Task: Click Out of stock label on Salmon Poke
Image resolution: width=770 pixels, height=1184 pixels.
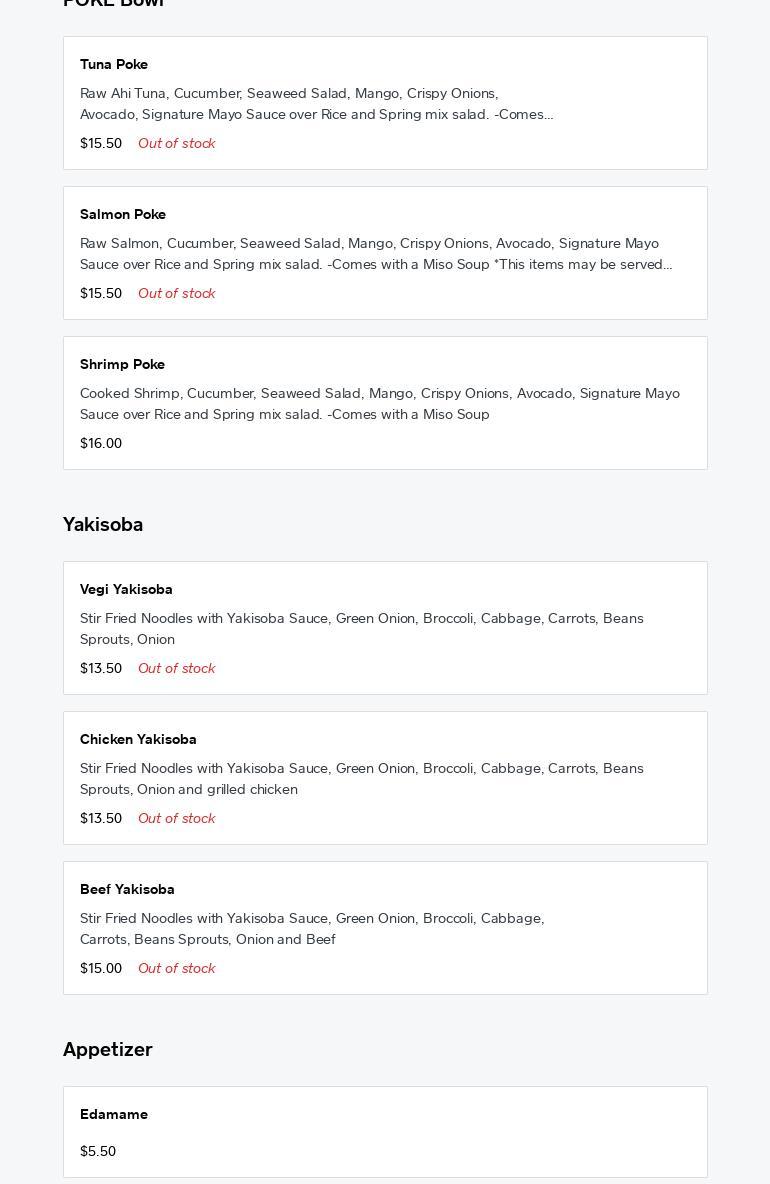Action: click(x=176, y=293)
